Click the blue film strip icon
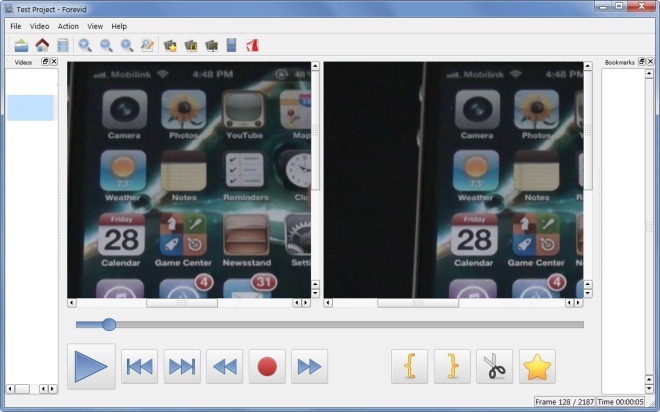The image size is (660, 412). tap(232, 45)
